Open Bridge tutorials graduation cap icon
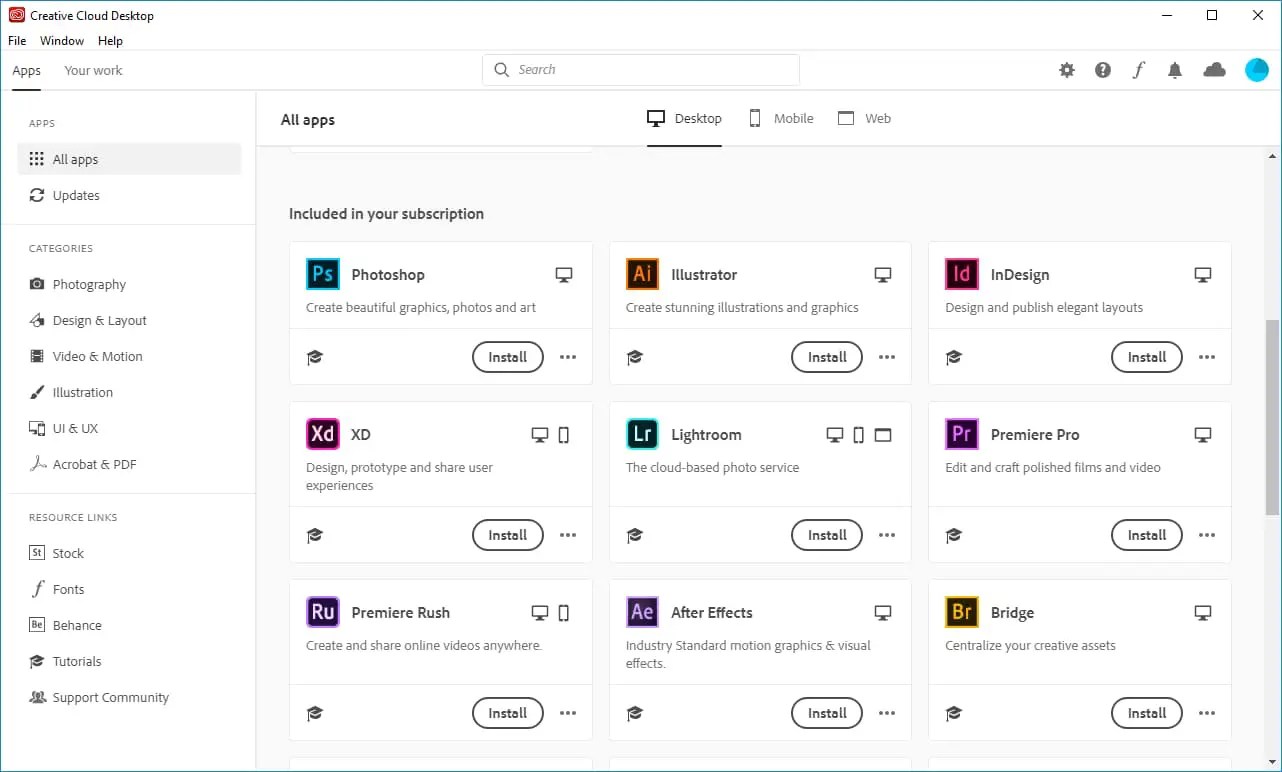This screenshot has height=772, width=1282. (x=954, y=713)
